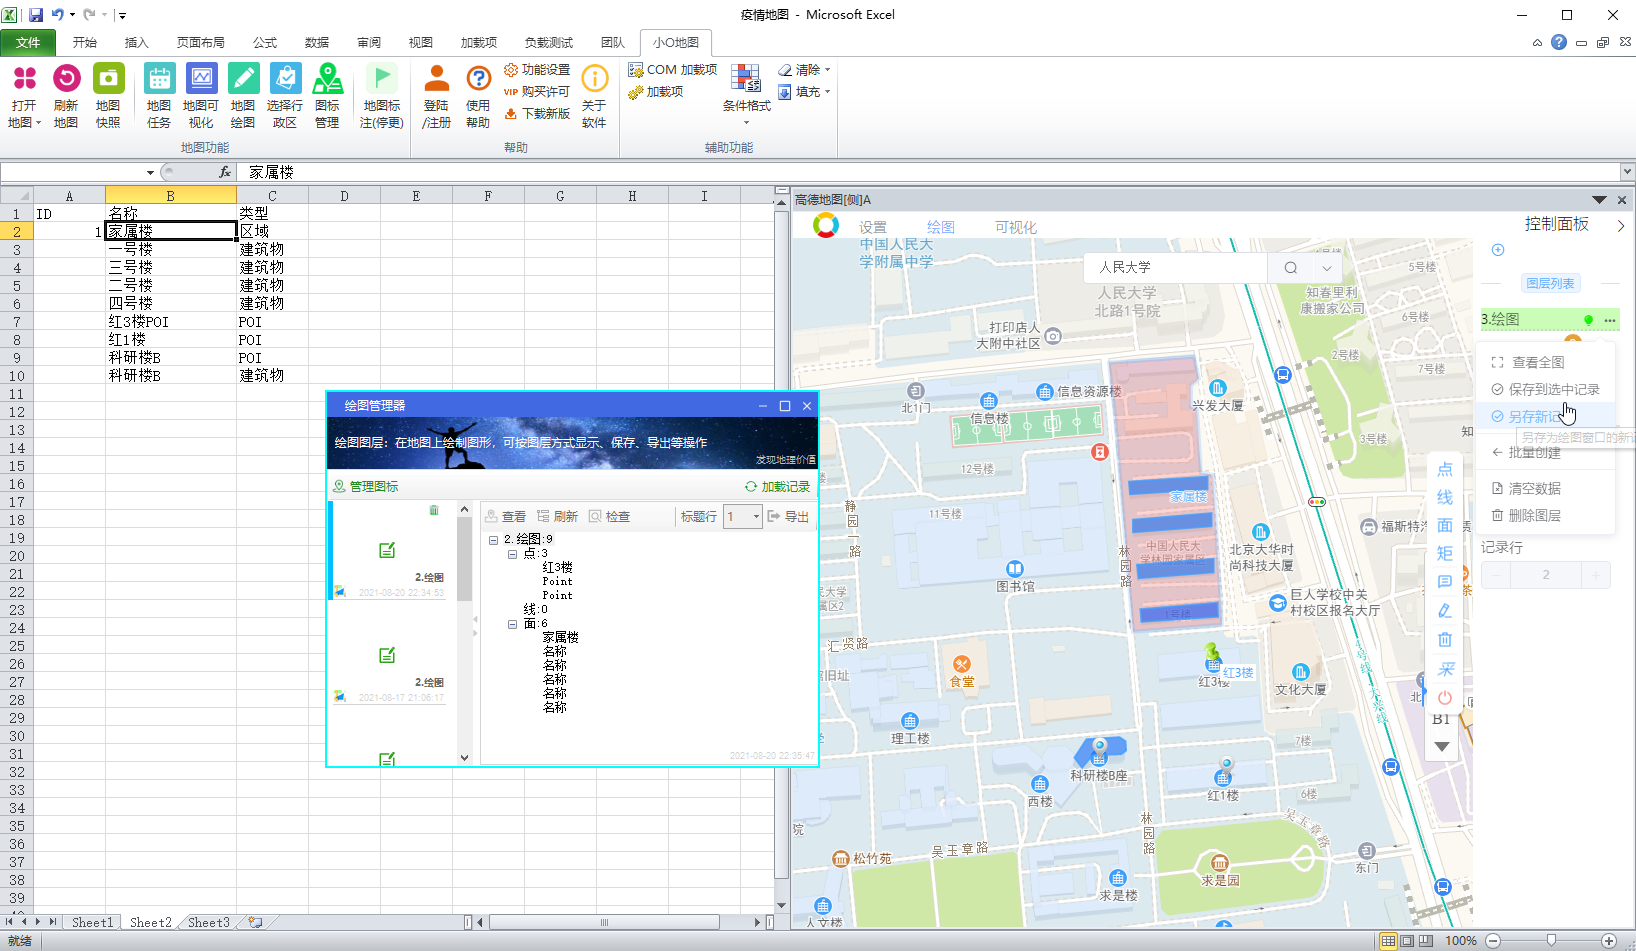Collapse the 控制面板 panel chevron
1636x951 pixels.
point(1621,226)
